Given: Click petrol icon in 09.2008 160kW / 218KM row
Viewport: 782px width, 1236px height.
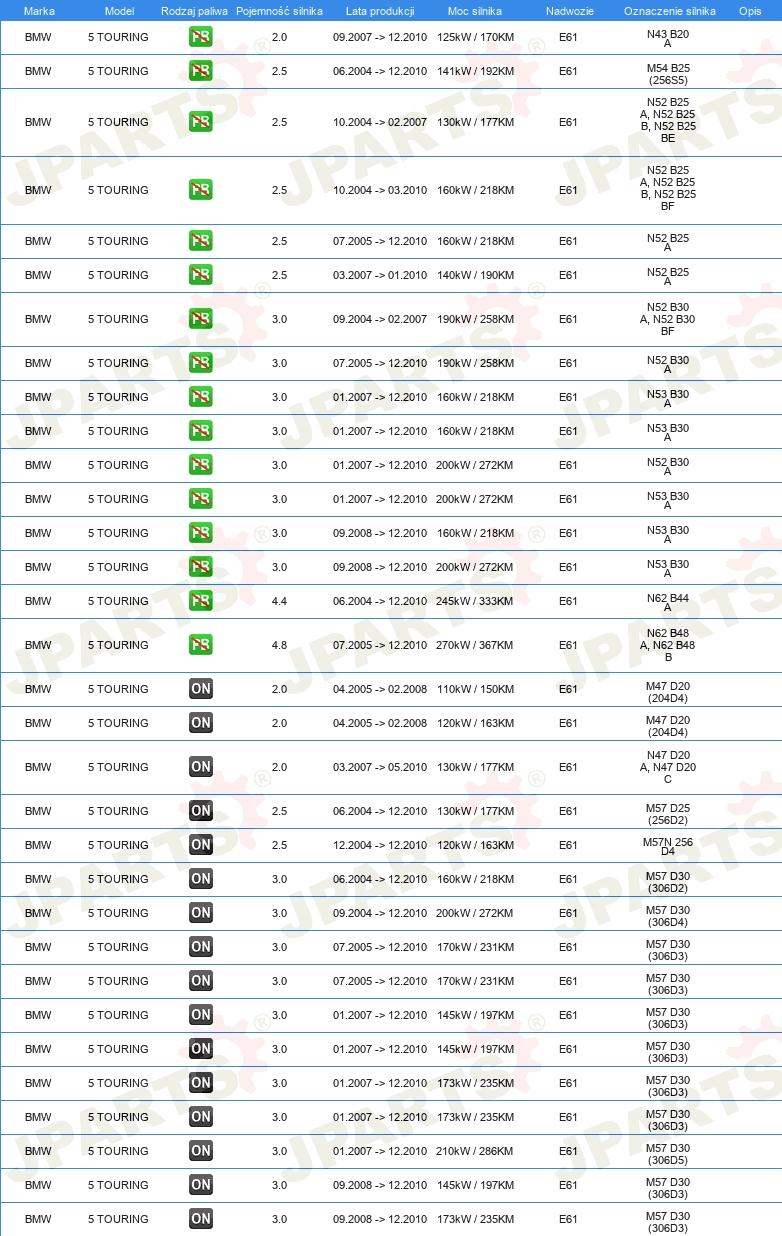Looking at the screenshot, I should [x=201, y=533].
